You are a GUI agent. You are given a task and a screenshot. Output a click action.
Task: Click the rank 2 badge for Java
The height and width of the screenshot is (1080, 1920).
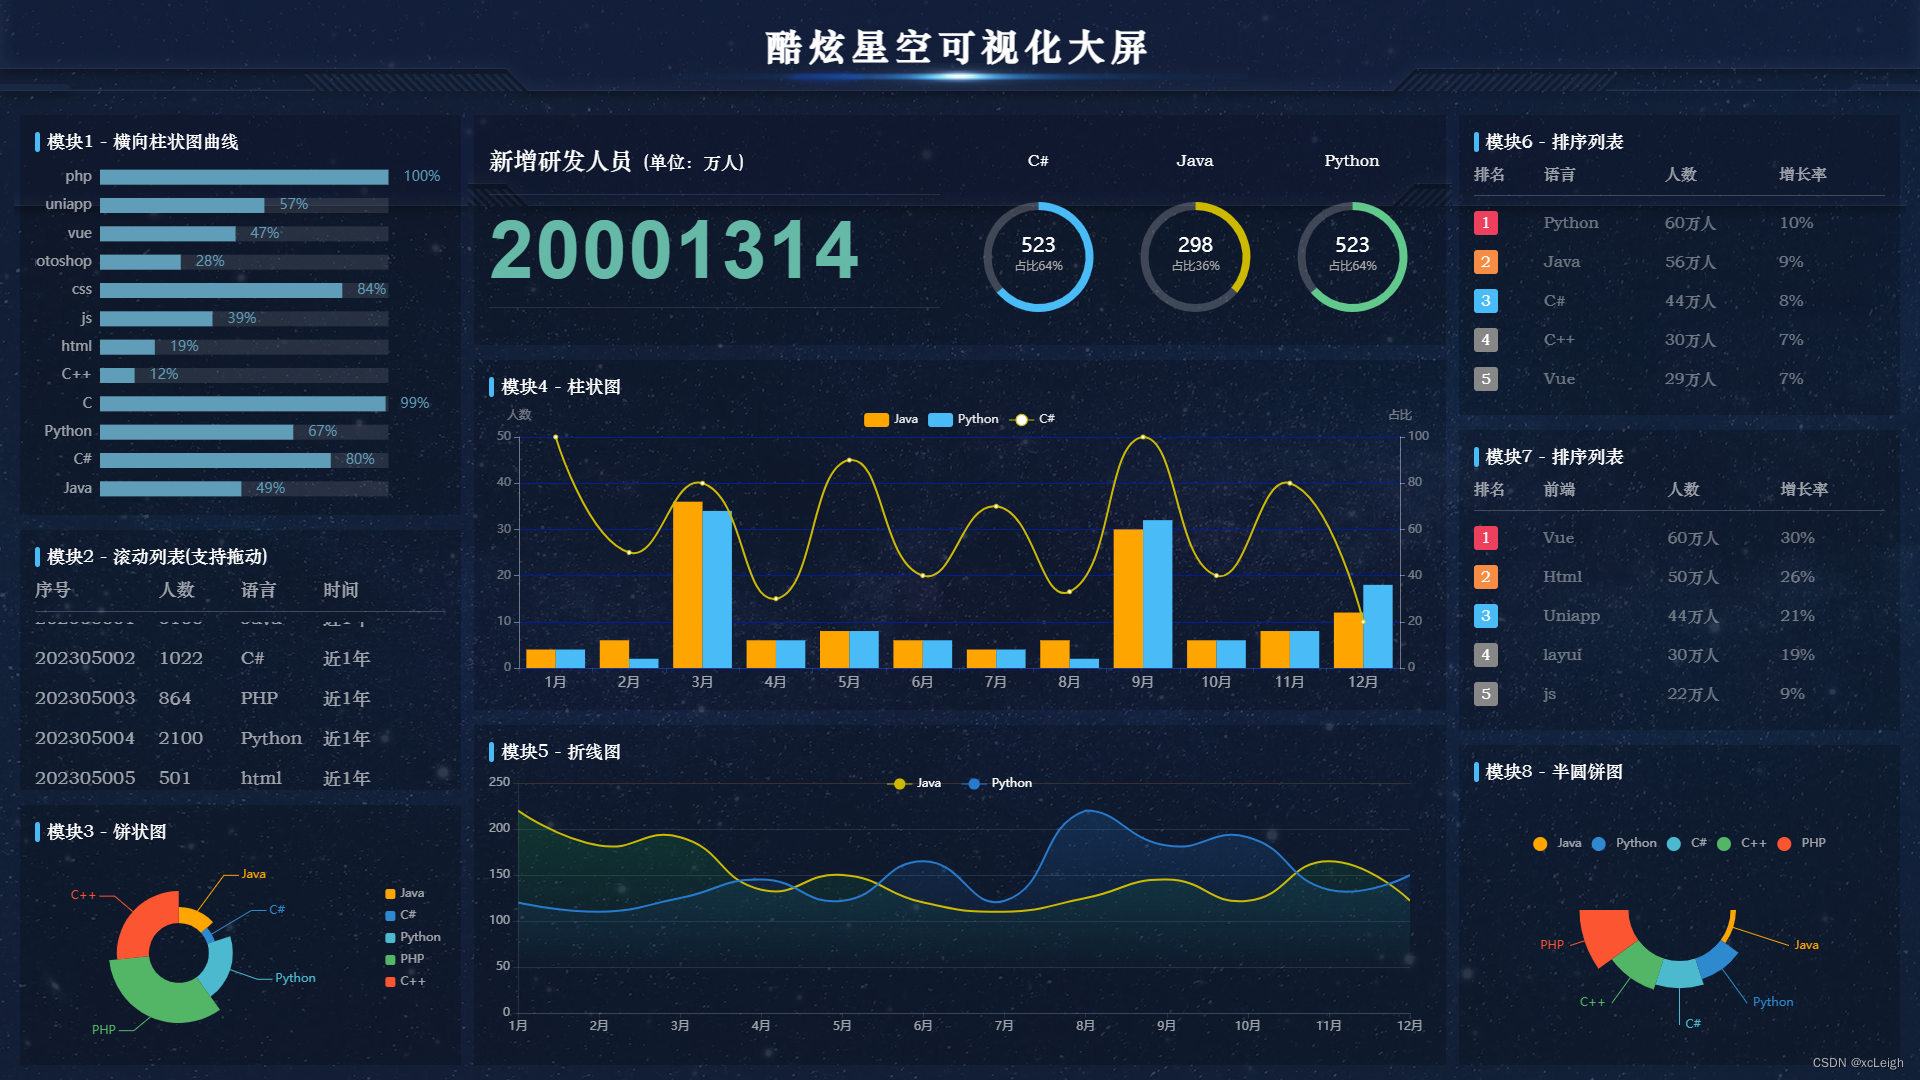[x=1485, y=262]
